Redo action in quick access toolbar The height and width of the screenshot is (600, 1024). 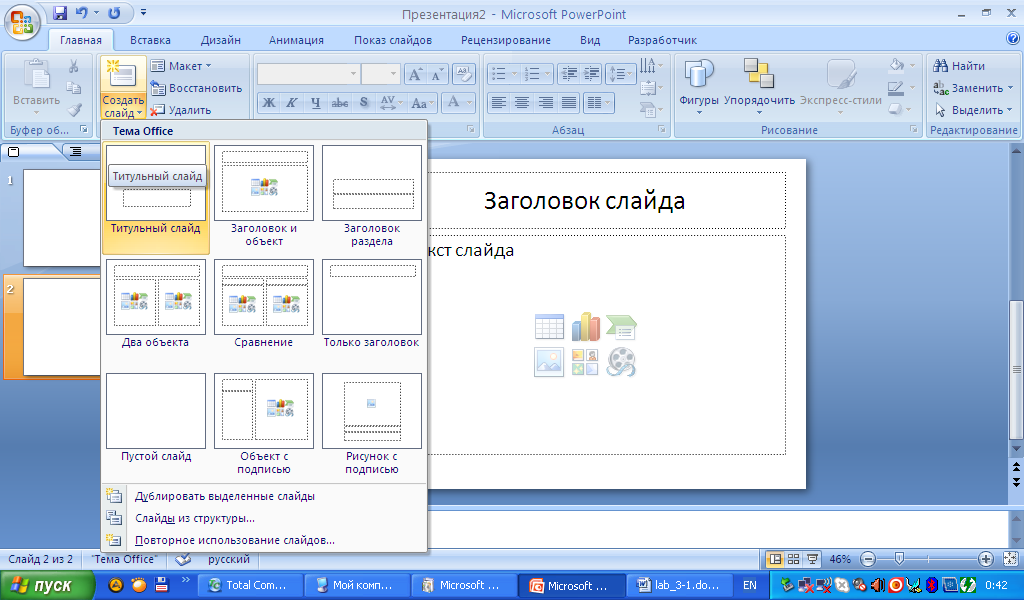[x=114, y=13]
